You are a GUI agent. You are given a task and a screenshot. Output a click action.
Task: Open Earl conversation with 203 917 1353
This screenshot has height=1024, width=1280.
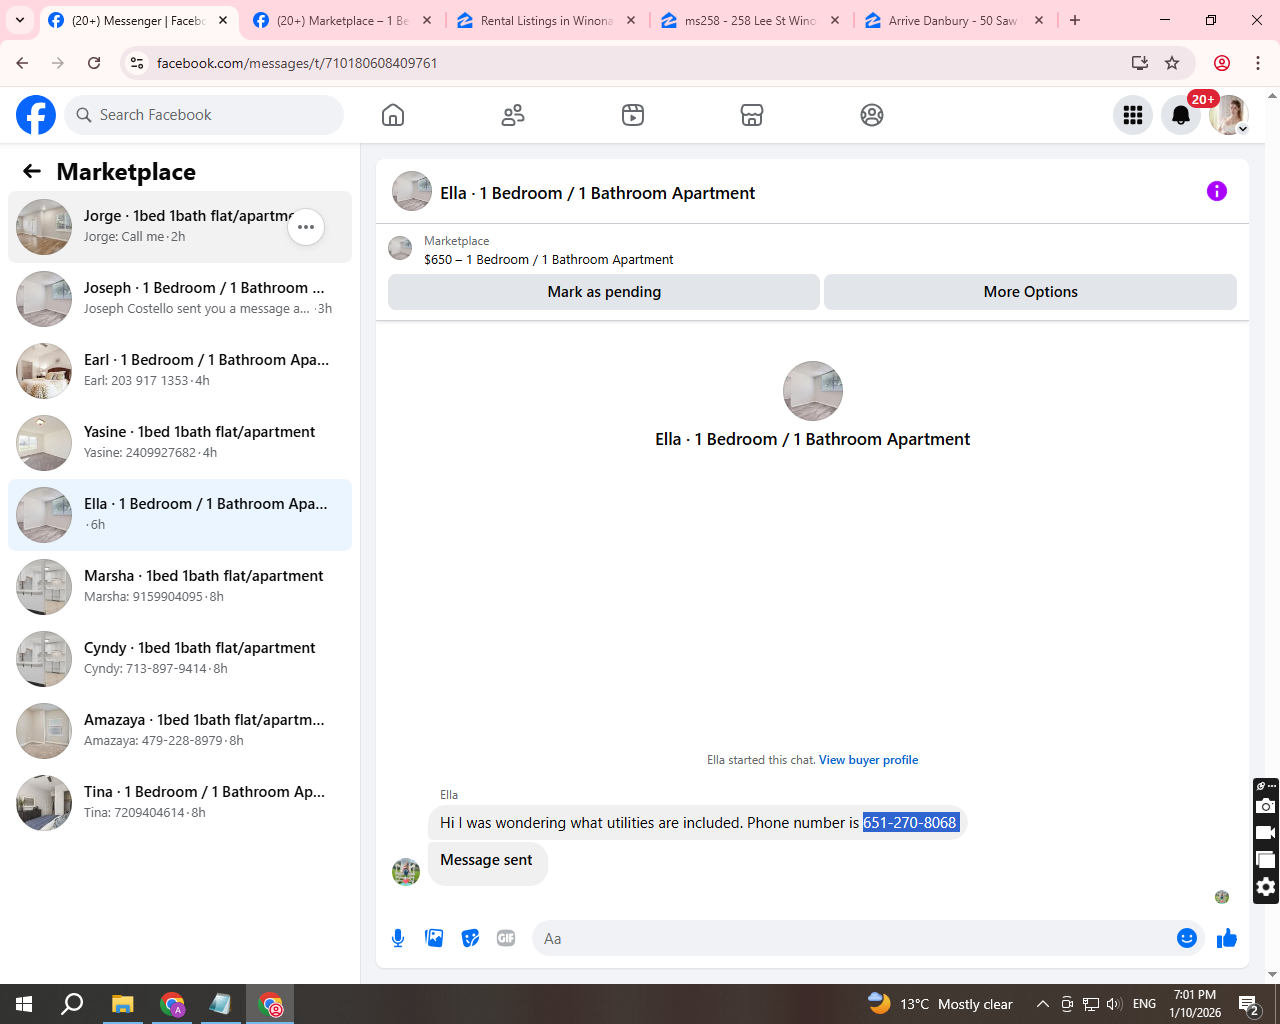(x=180, y=371)
